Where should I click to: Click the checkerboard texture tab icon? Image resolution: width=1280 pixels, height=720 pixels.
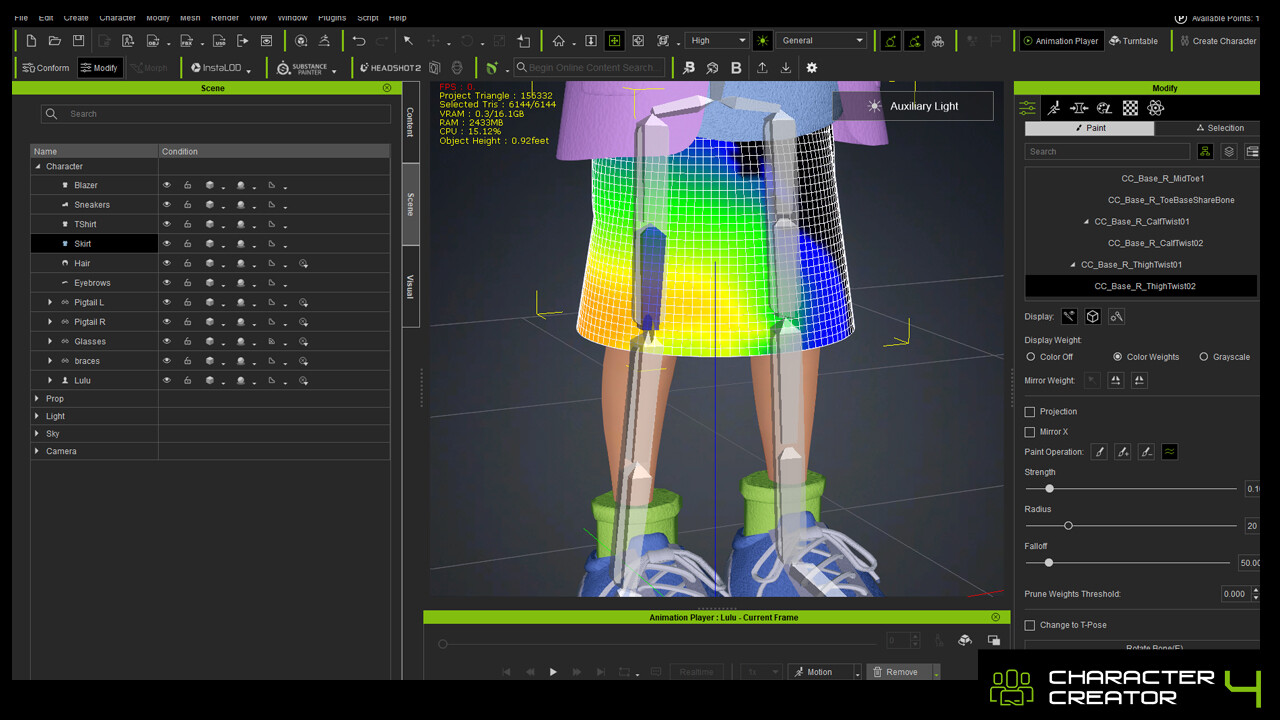(x=1130, y=108)
